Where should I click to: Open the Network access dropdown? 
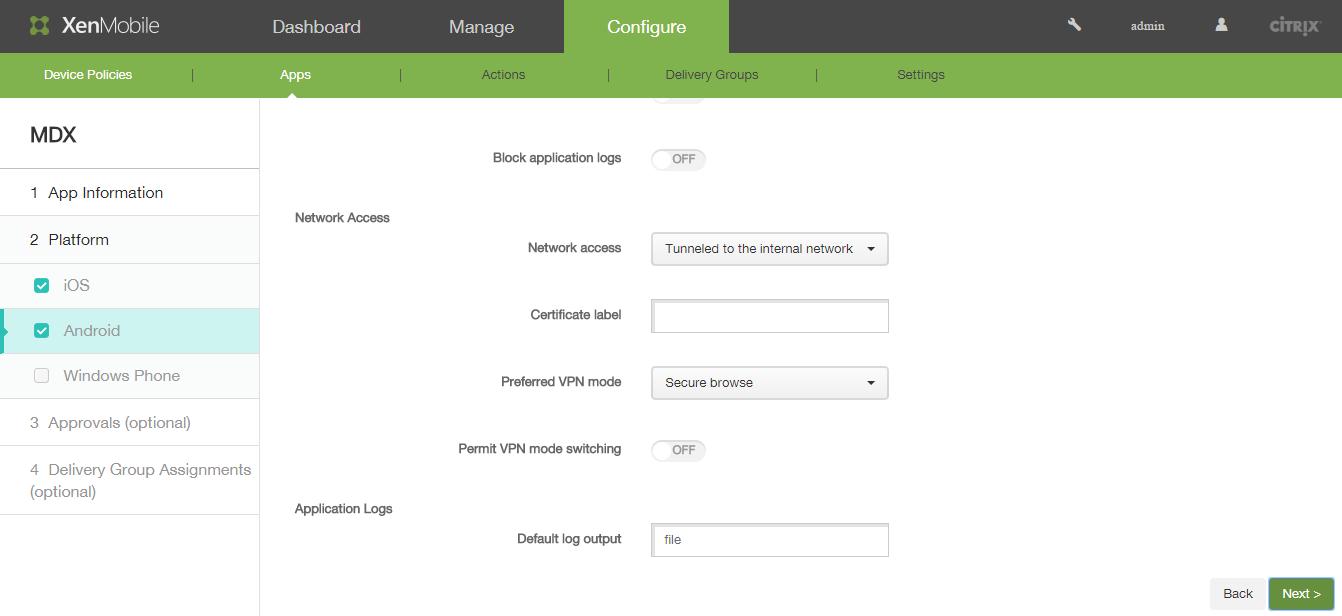point(769,249)
